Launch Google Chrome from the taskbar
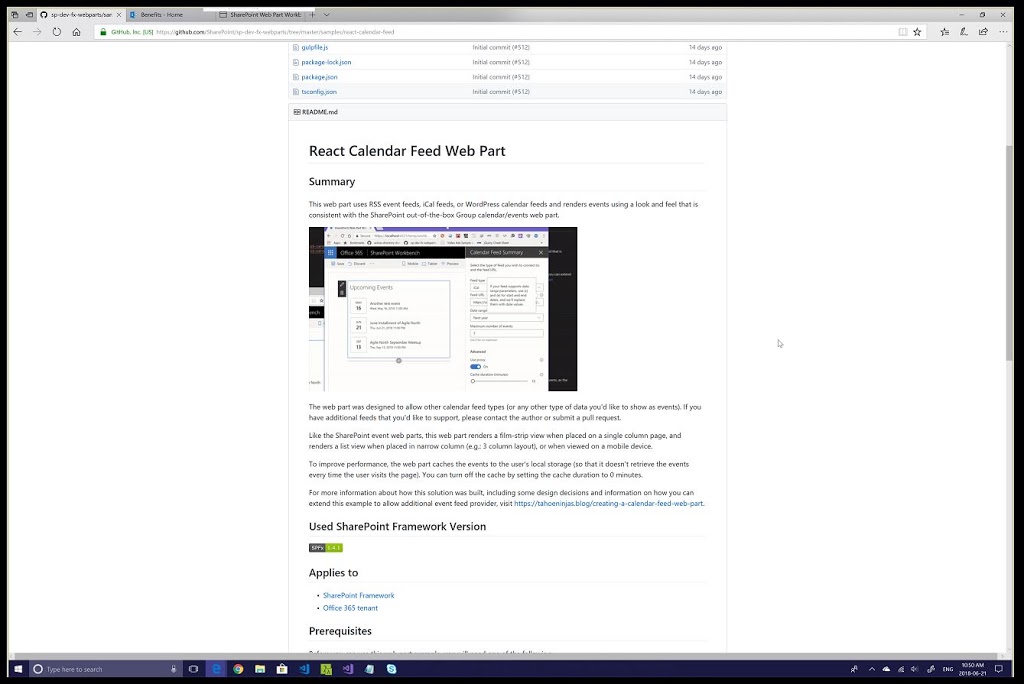The height and width of the screenshot is (684, 1024). (x=238, y=669)
